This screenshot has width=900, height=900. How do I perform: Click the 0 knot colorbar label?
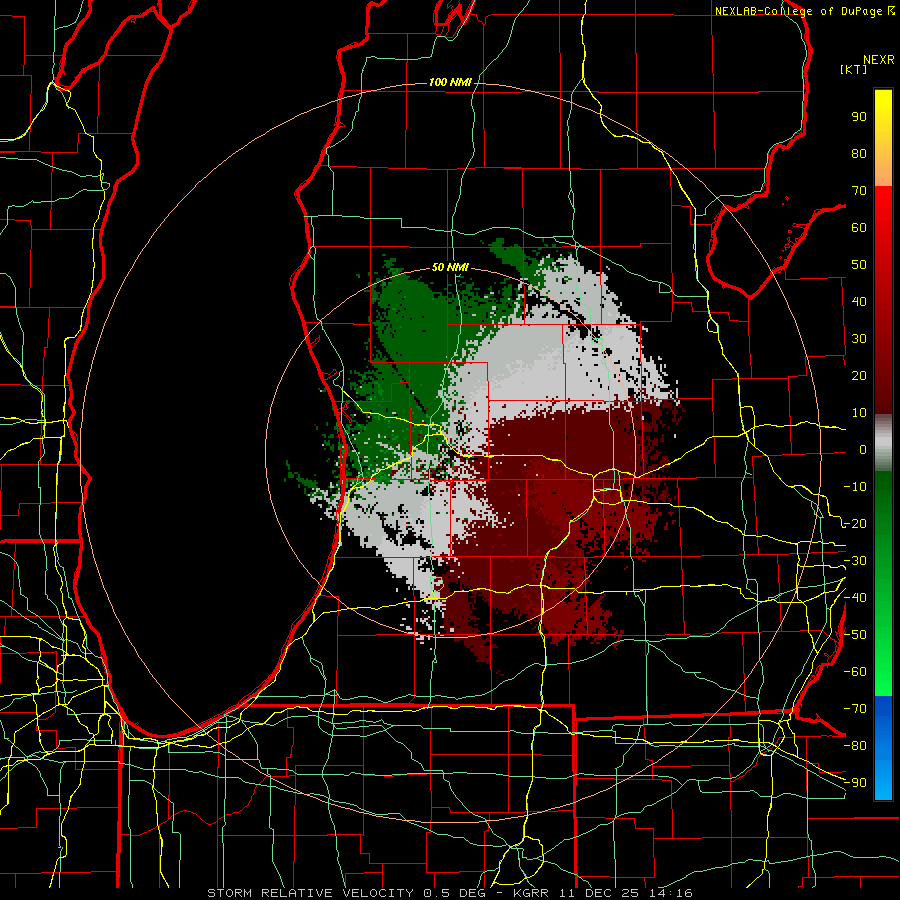click(863, 449)
